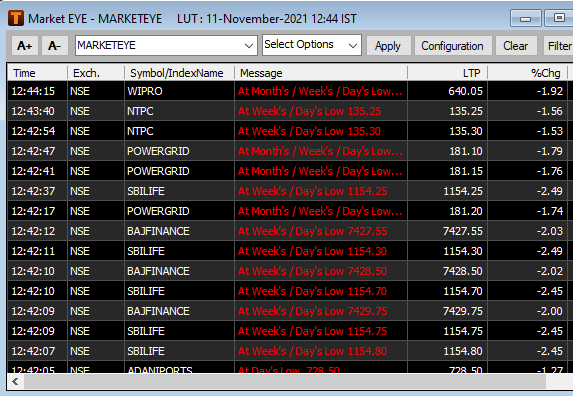
Task: Click the horizontal scrollbar left arrow
Action: tap(15, 382)
